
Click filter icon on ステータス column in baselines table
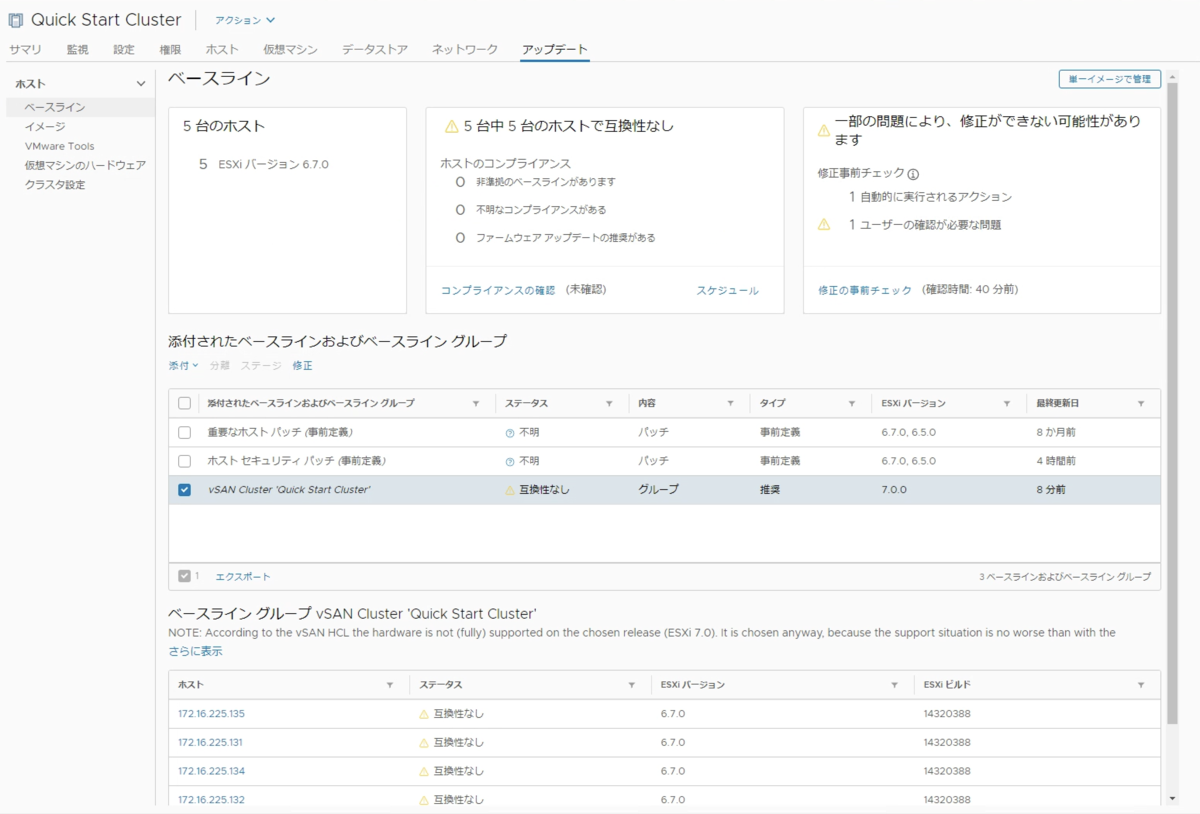coord(609,404)
